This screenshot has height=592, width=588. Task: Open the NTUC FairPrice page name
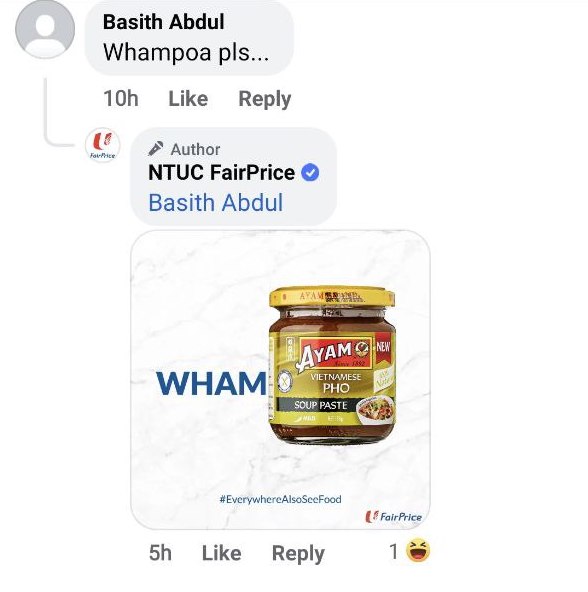pos(222,173)
